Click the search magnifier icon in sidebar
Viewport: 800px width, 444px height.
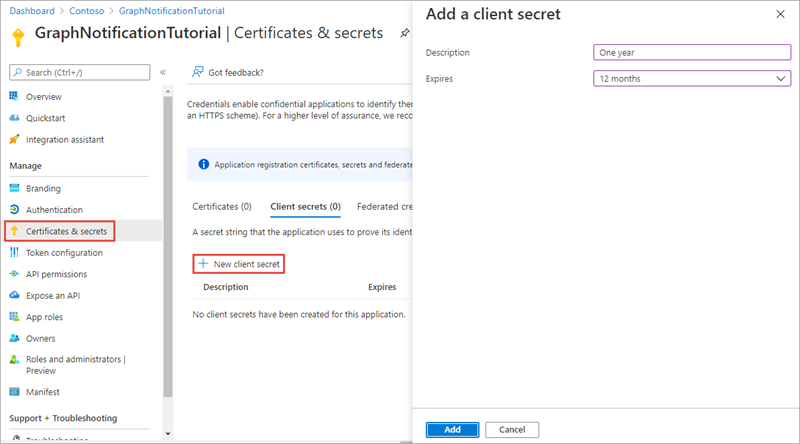click(x=18, y=72)
